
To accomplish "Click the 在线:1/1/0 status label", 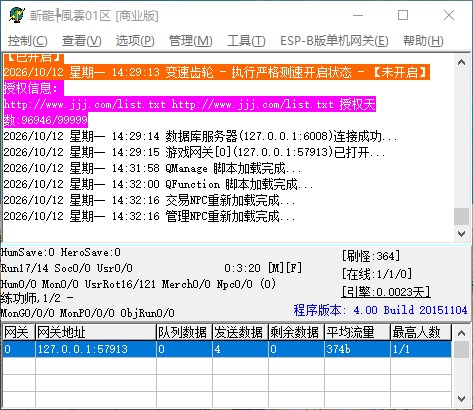I will point(377,274).
